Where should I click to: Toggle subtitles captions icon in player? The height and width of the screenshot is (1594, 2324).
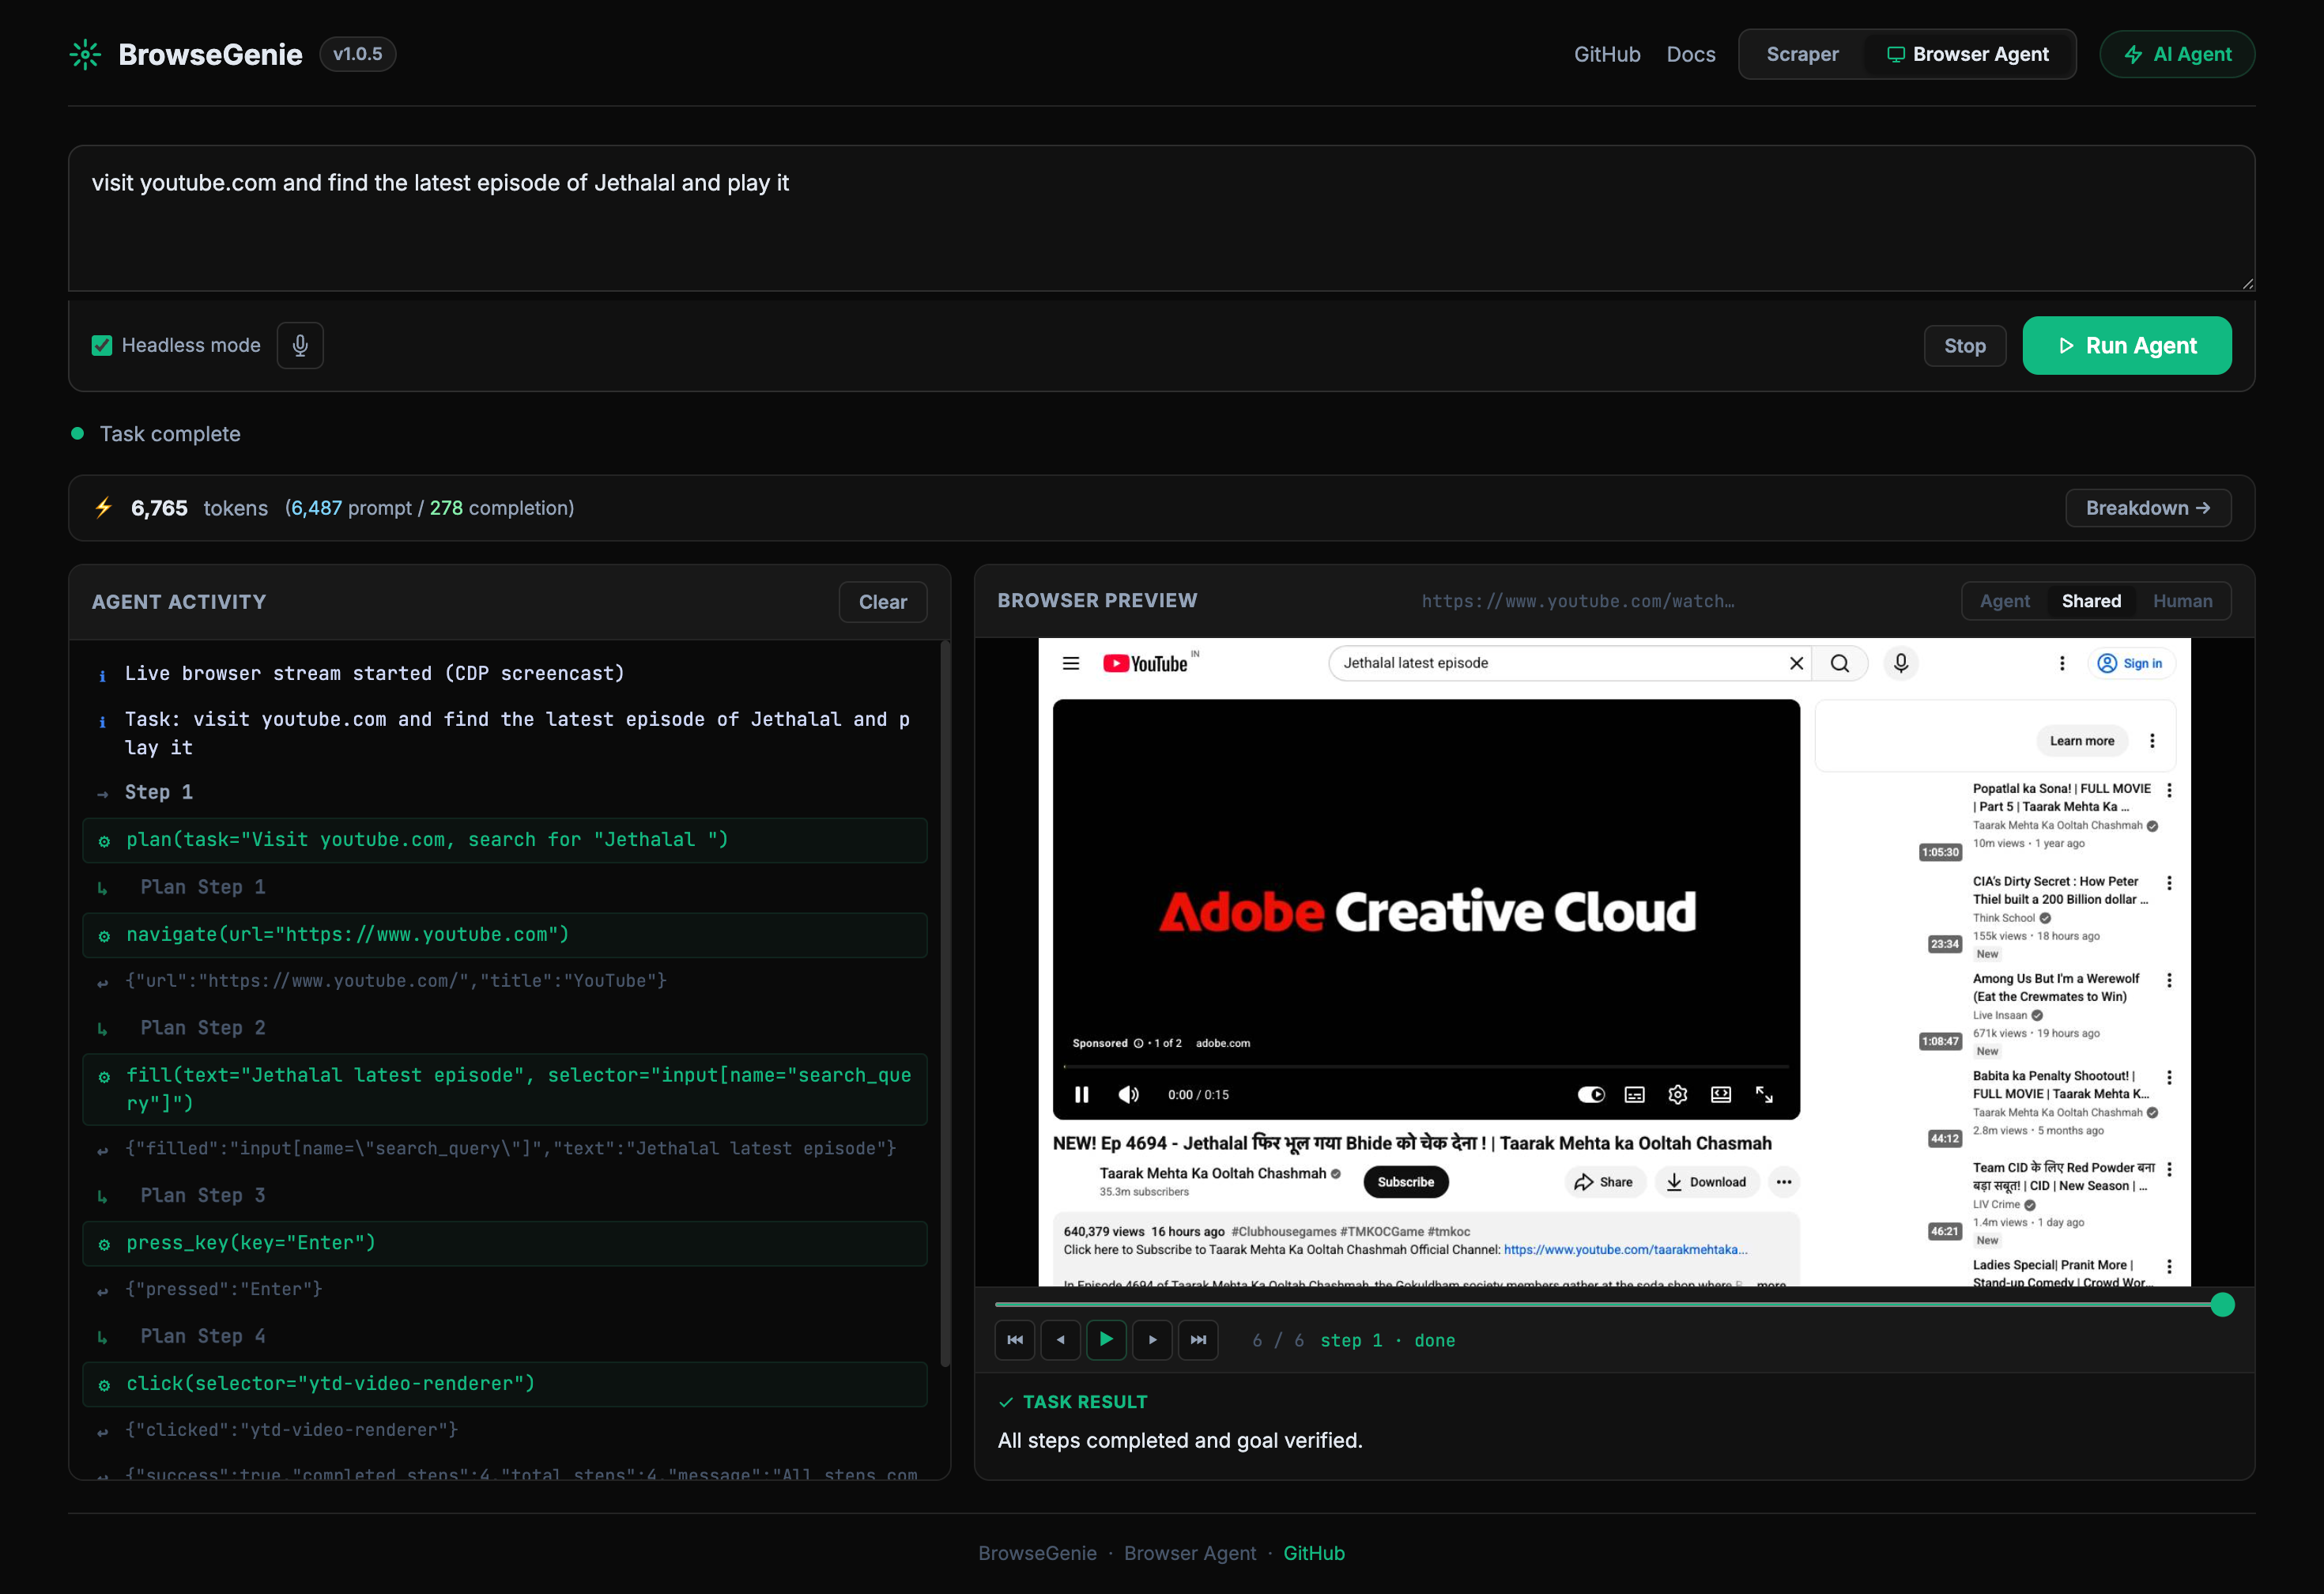pyautogui.click(x=1634, y=1094)
